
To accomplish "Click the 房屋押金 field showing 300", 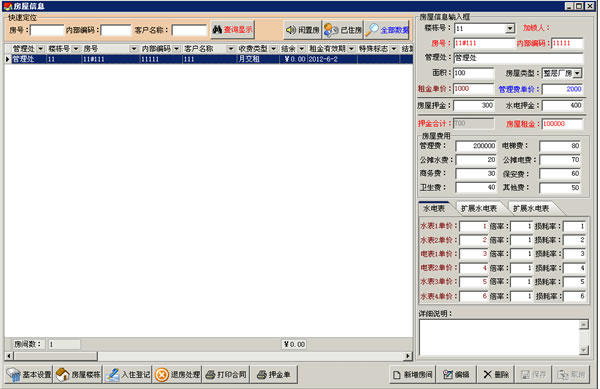I will point(474,105).
